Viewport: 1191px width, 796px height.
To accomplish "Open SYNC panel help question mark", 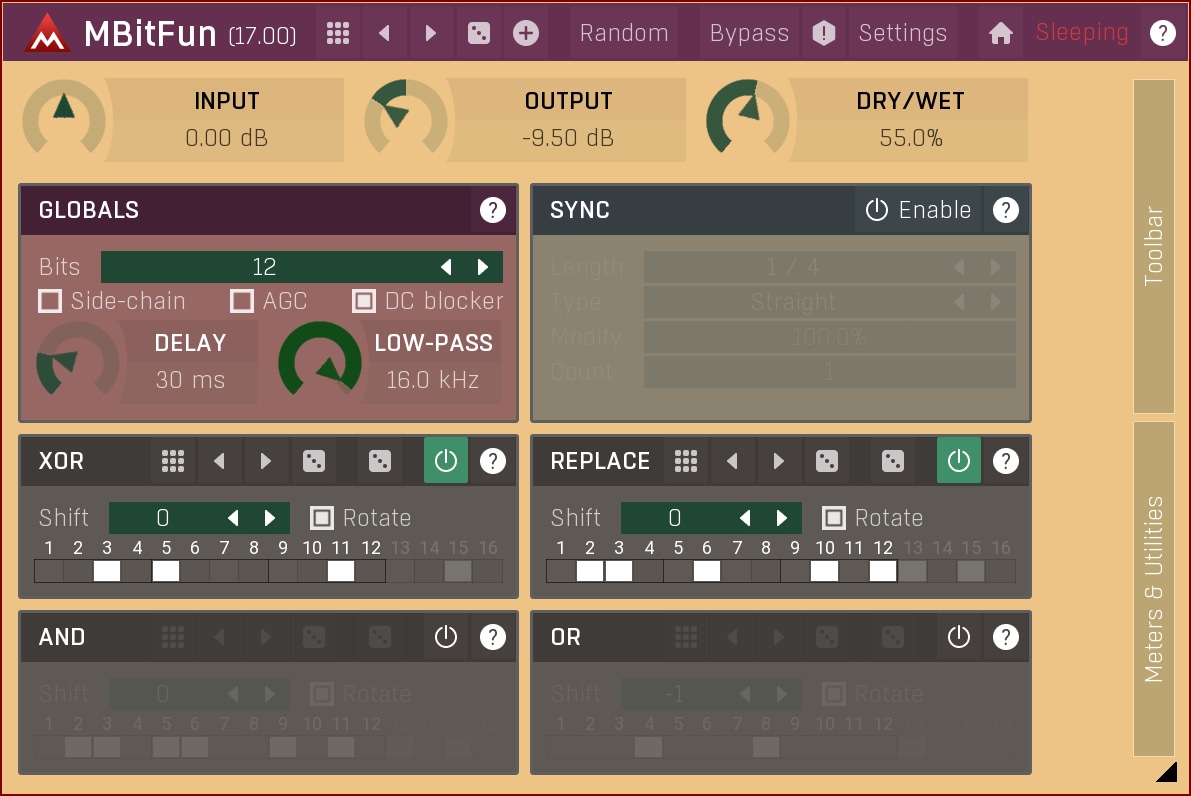I will 1005,210.
